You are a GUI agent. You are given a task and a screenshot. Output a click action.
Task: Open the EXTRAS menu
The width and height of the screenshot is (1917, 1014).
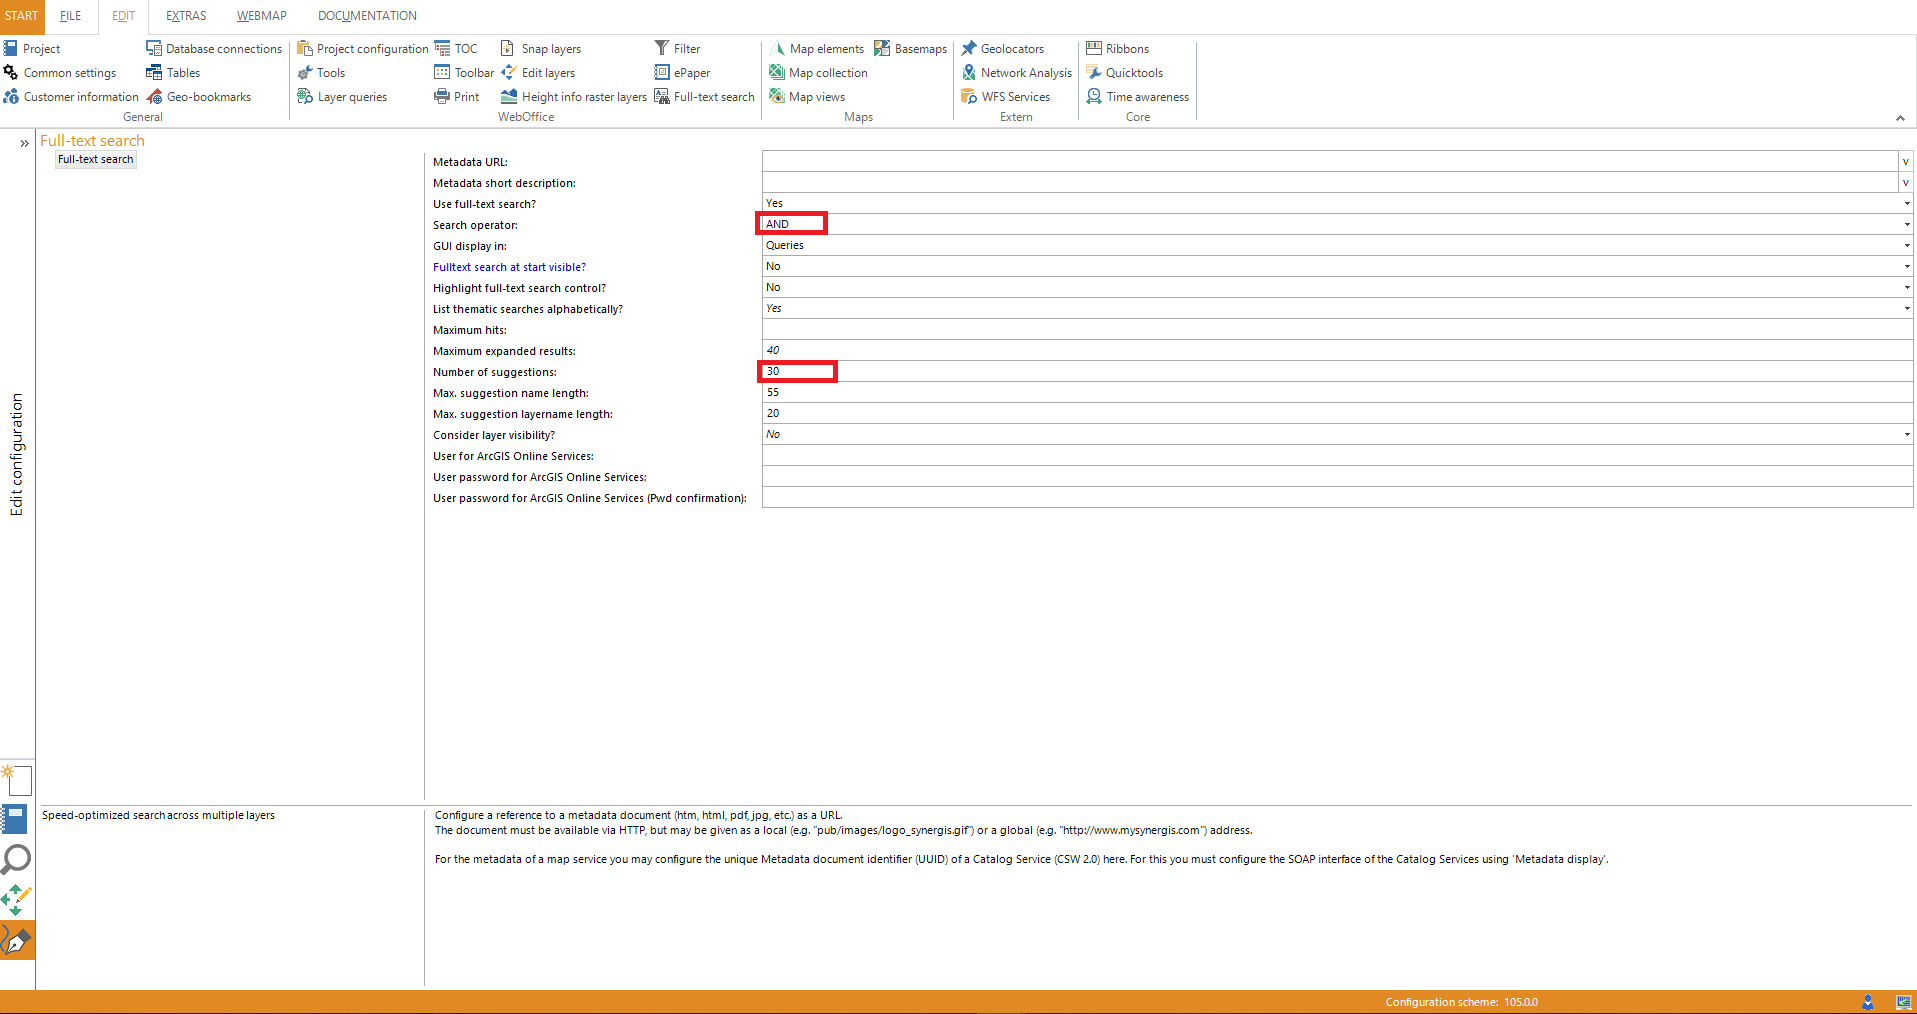point(185,15)
